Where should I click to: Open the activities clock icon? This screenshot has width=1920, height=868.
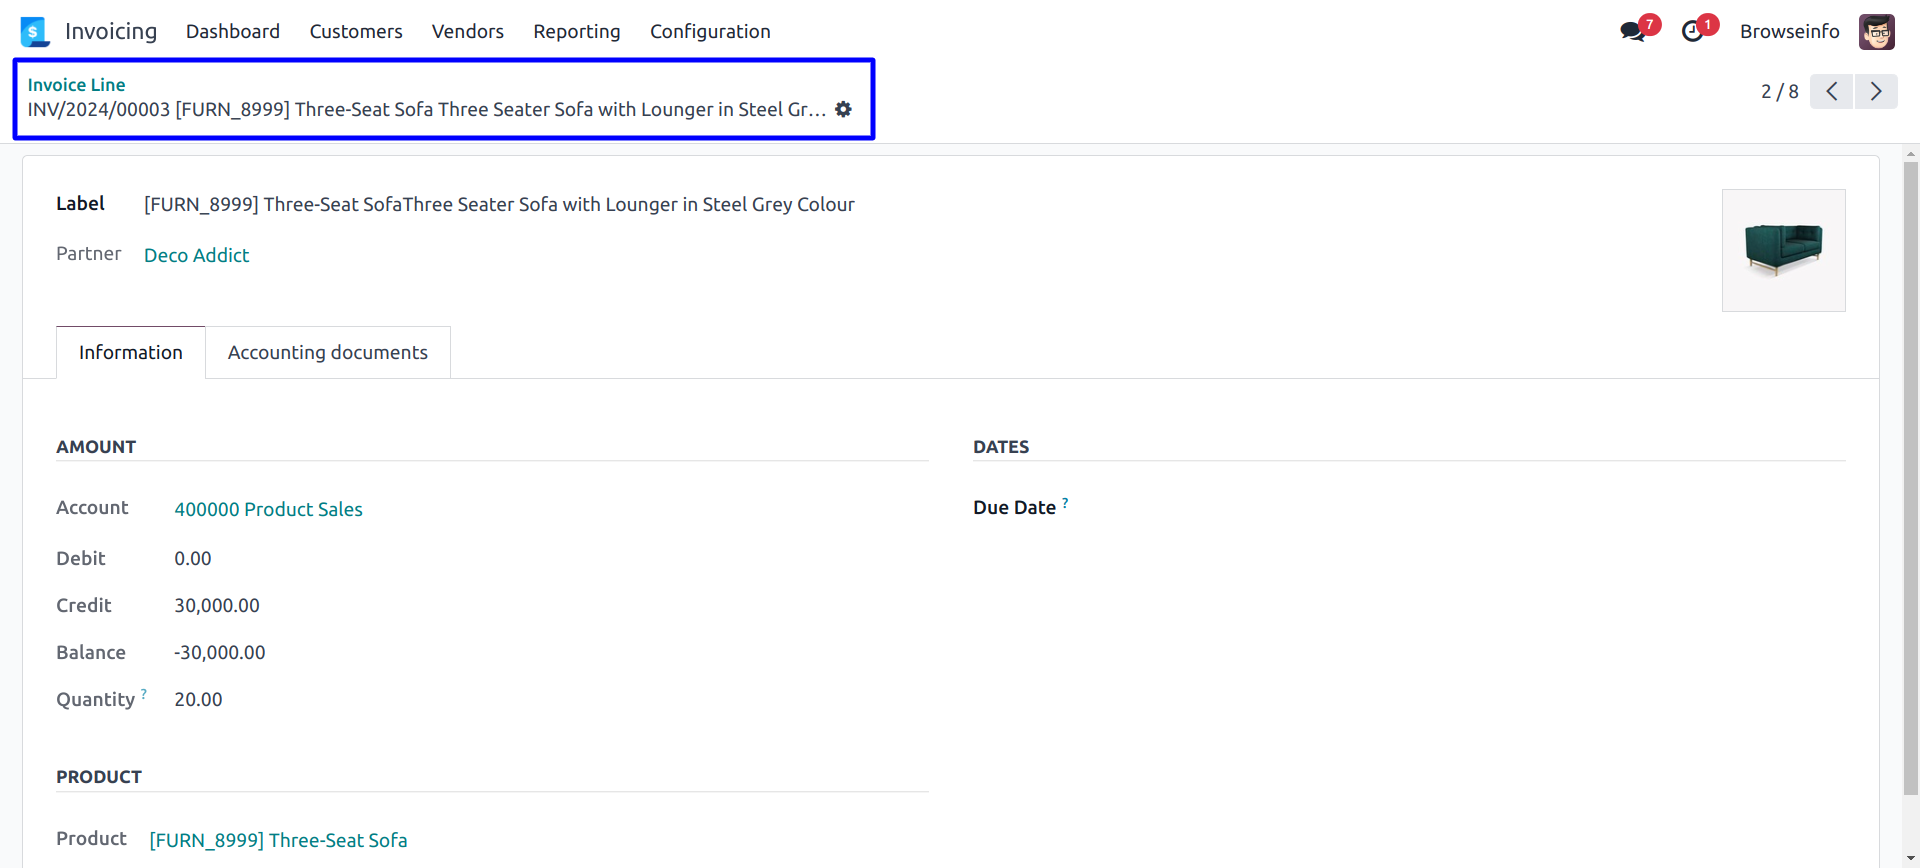click(1692, 31)
